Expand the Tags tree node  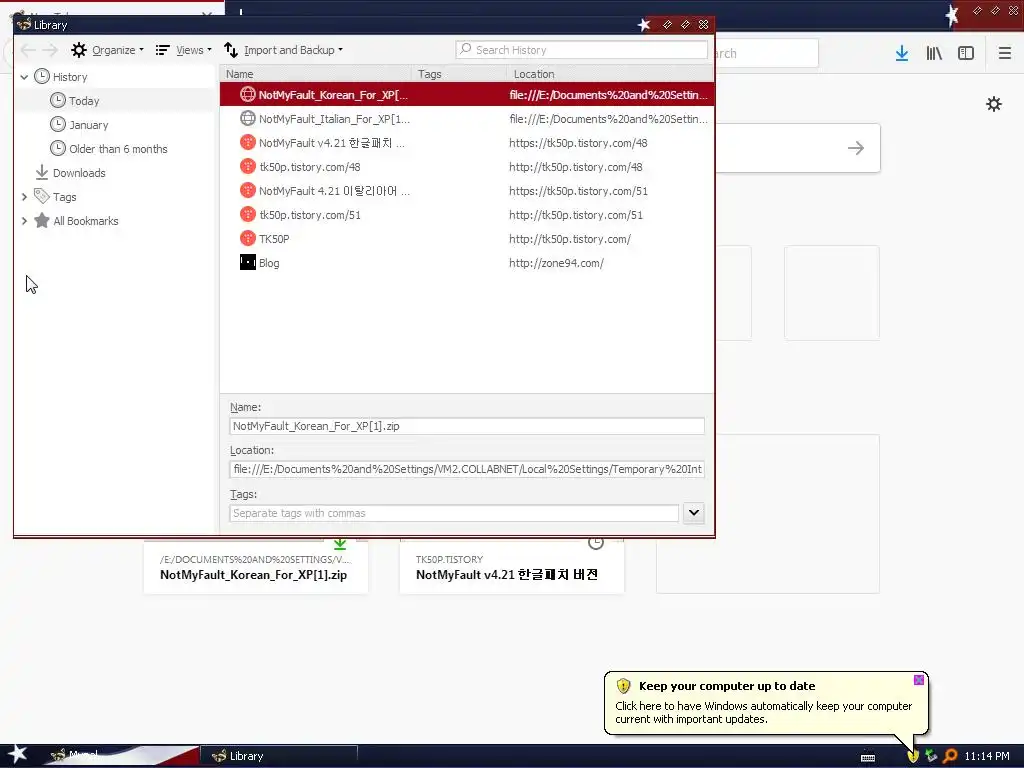pos(24,197)
